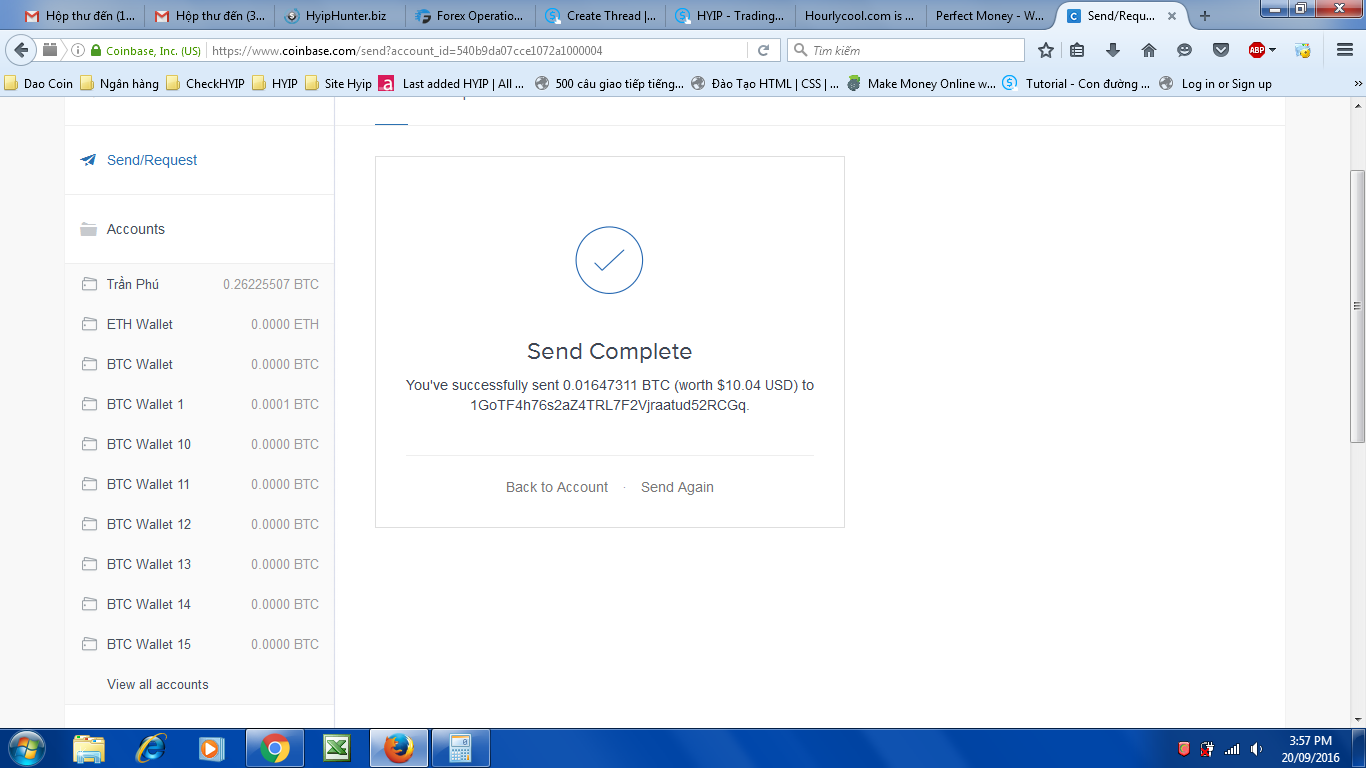Select the ETH Wallet account
The height and width of the screenshot is (768, 1366).
[199, 324]
